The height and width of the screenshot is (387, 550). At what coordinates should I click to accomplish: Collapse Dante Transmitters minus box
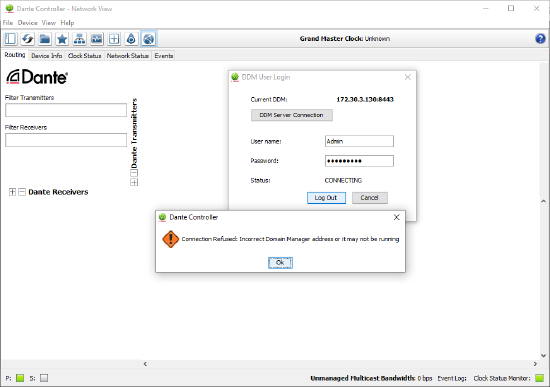[x=134, y=173]
